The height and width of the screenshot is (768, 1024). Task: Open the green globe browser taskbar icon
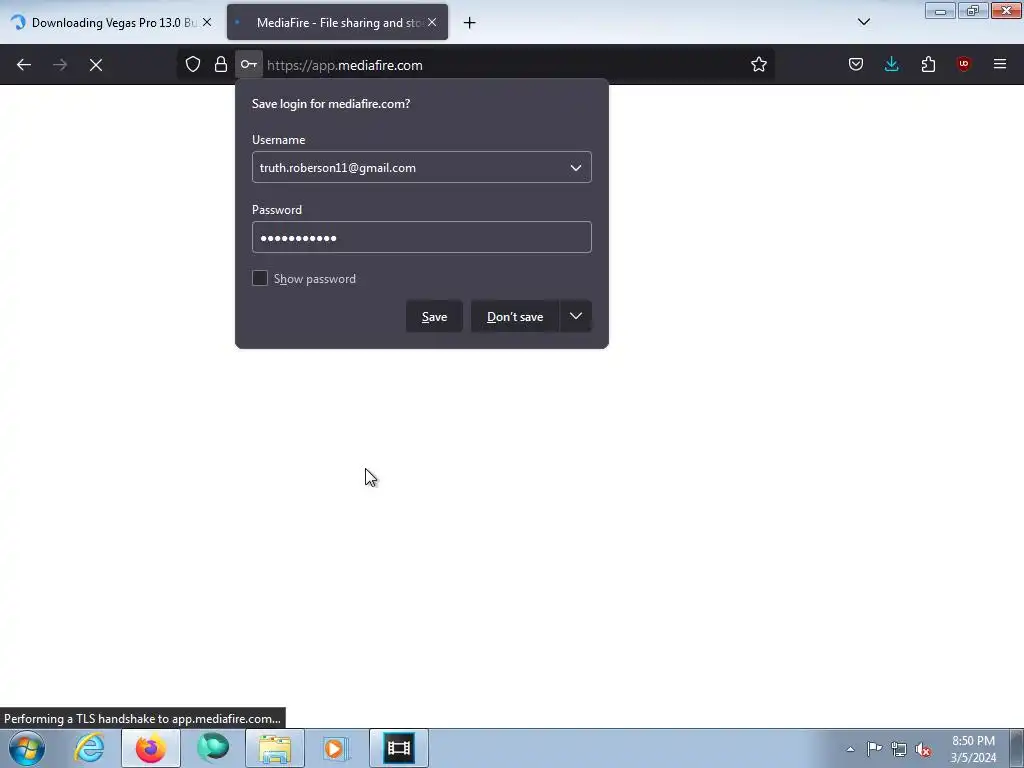pos(213,748)
